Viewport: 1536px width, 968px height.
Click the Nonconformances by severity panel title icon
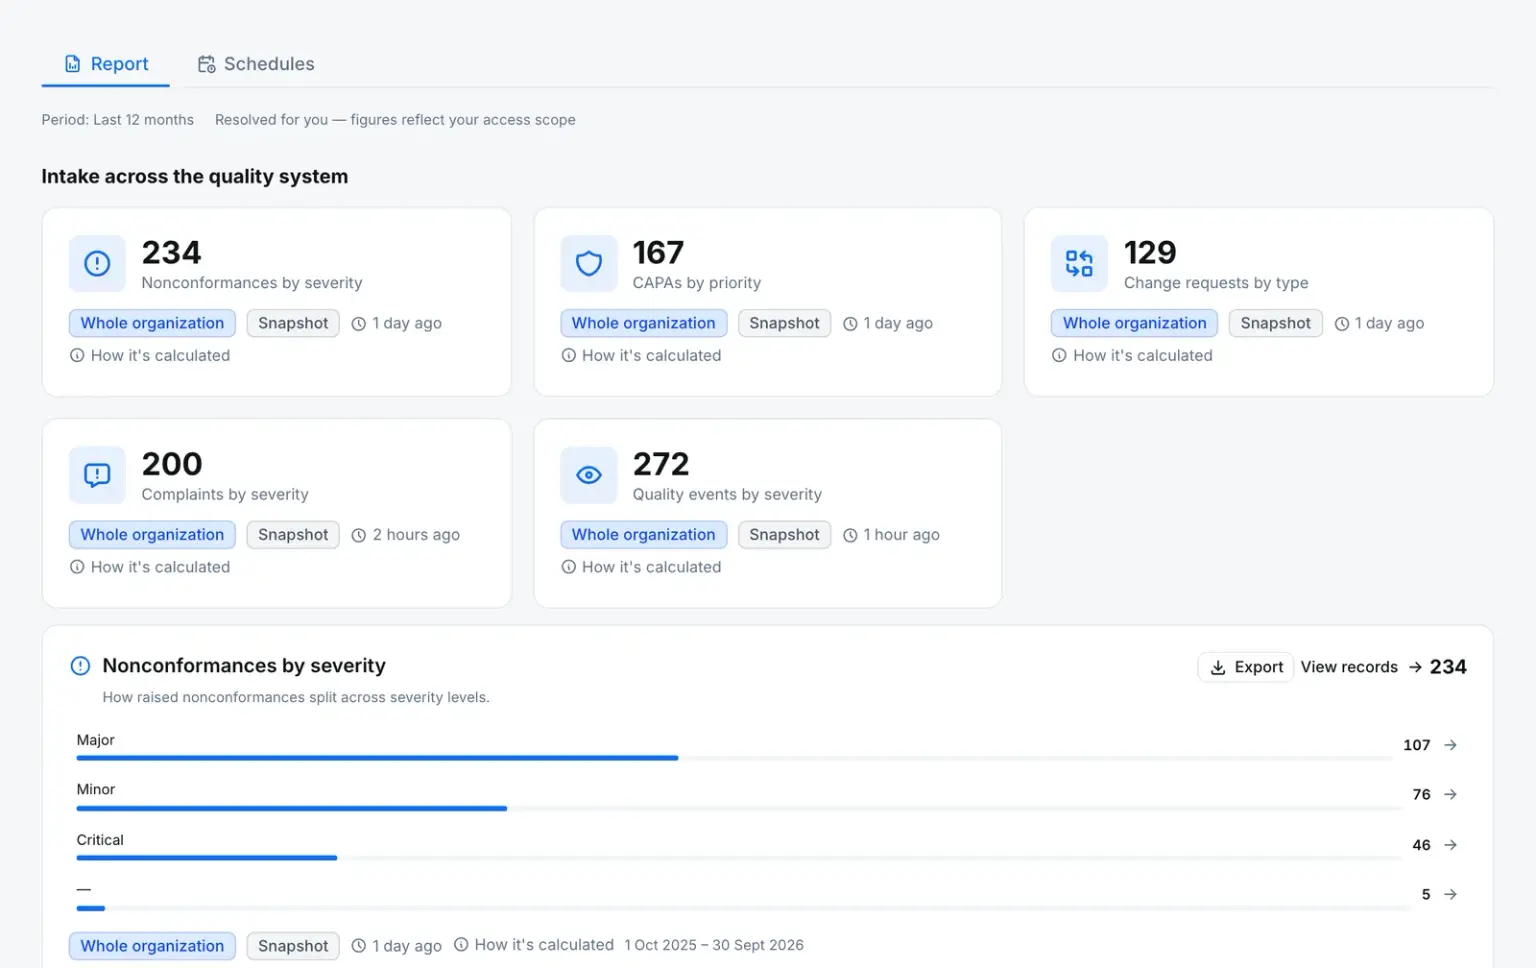tap(81, 666)
